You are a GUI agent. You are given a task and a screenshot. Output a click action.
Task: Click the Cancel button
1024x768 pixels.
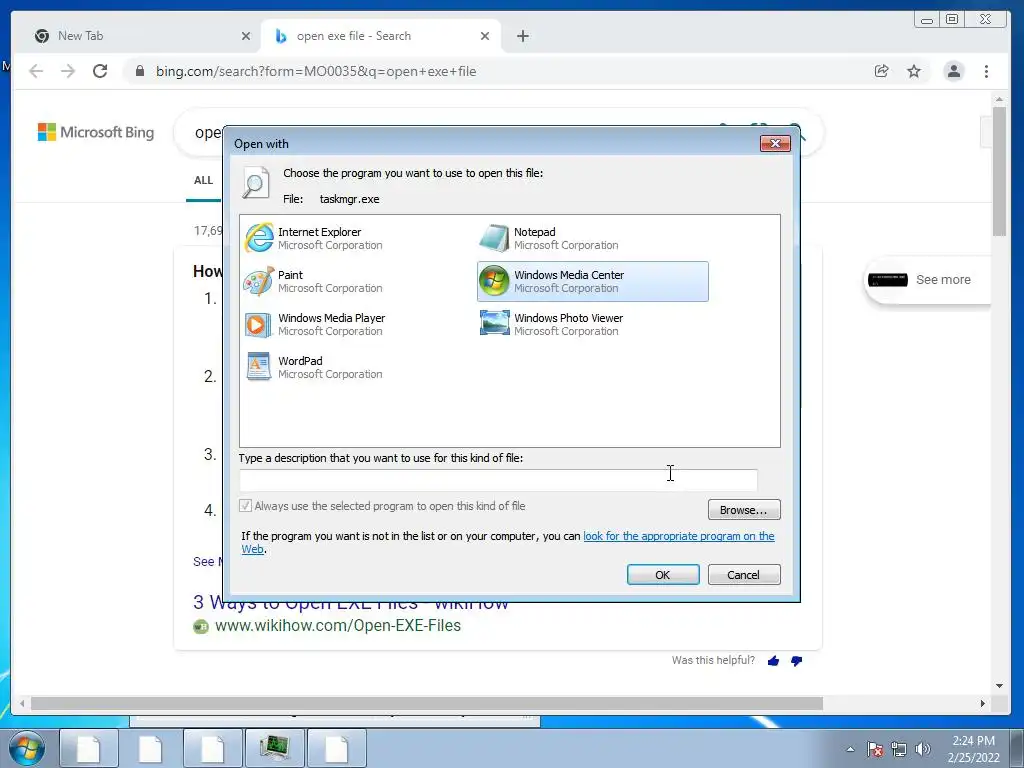tap(744, 575)
